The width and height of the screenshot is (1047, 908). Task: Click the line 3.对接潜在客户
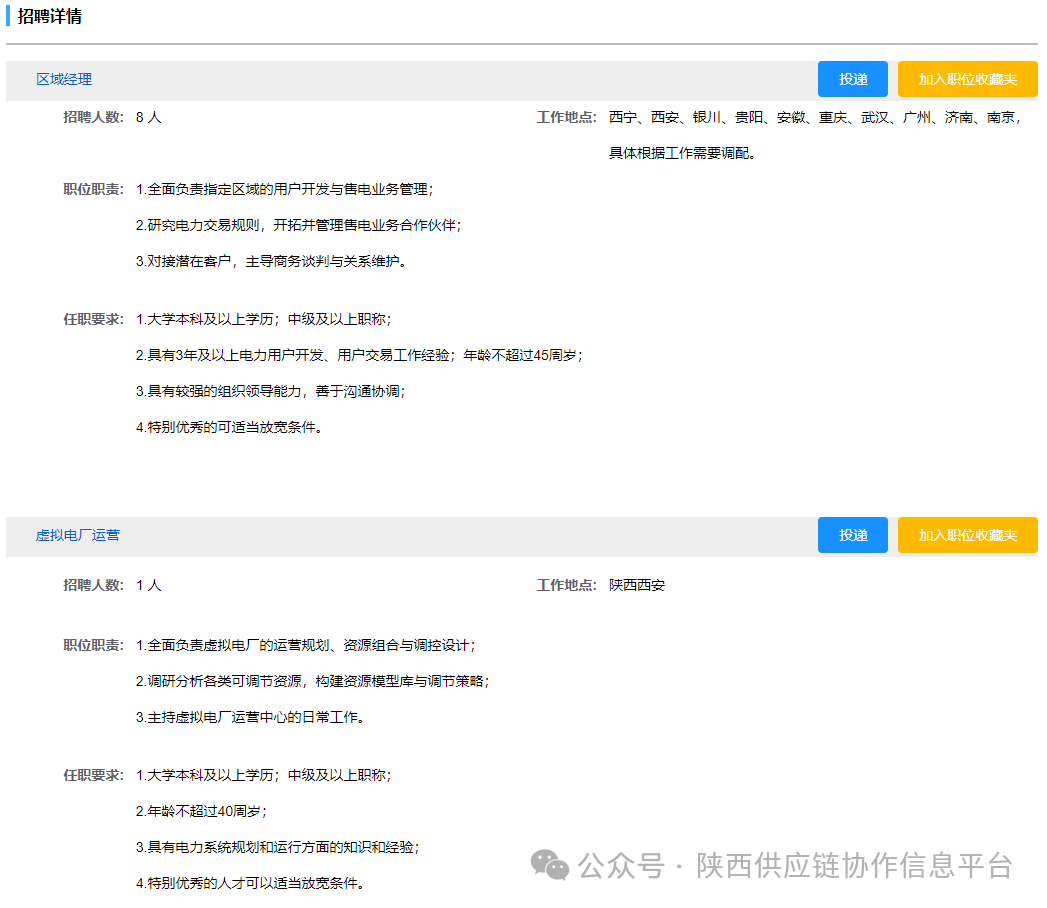pyautogui.click(x=271, y=262)
